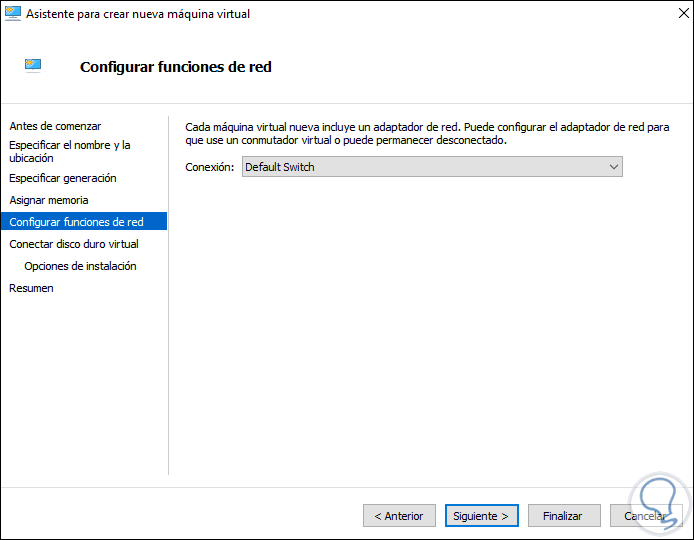Select highlighted 'Configurar funciones de red' sidebar step
Screen dimensions: 694x540
click(76, 222)
